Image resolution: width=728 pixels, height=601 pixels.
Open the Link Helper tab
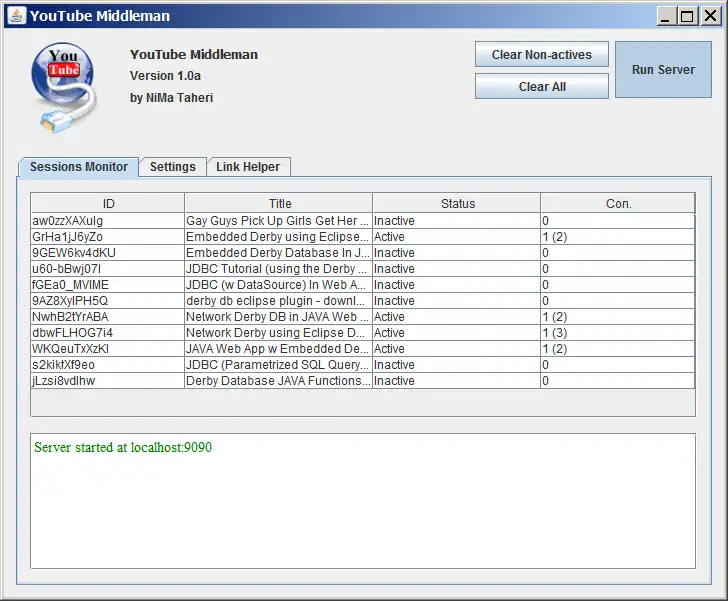point(248,167)
